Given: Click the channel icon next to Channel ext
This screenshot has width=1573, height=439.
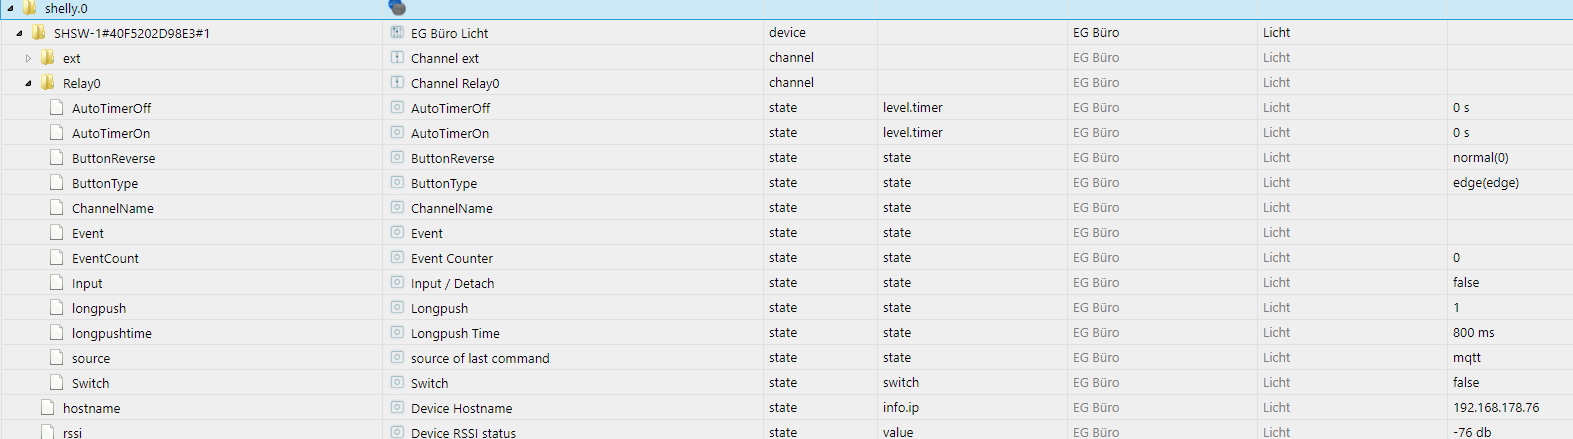Looking at the screenshot, I should [397, 58].
